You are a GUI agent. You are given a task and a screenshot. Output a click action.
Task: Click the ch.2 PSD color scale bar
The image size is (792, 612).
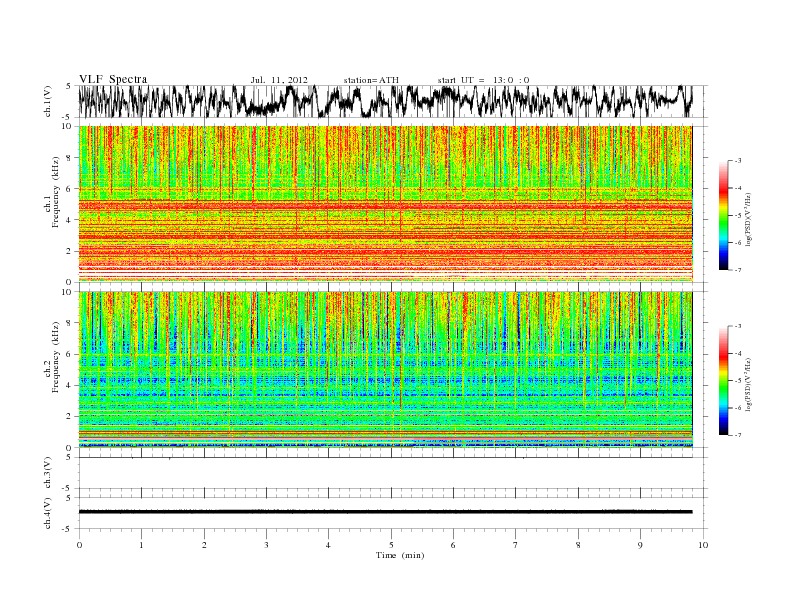pos(723,380)
